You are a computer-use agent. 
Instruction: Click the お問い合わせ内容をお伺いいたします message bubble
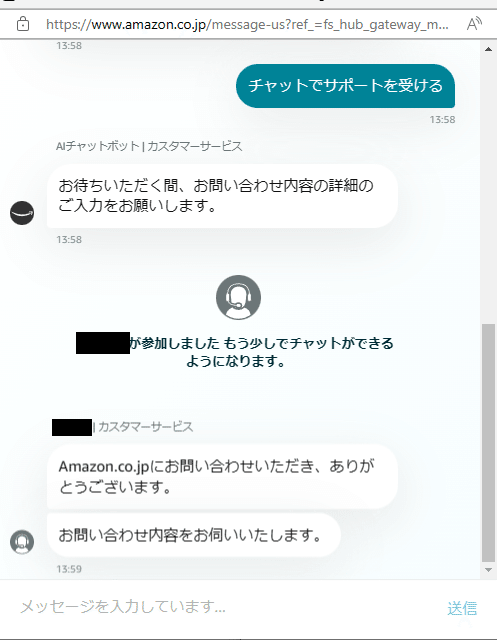194,535
